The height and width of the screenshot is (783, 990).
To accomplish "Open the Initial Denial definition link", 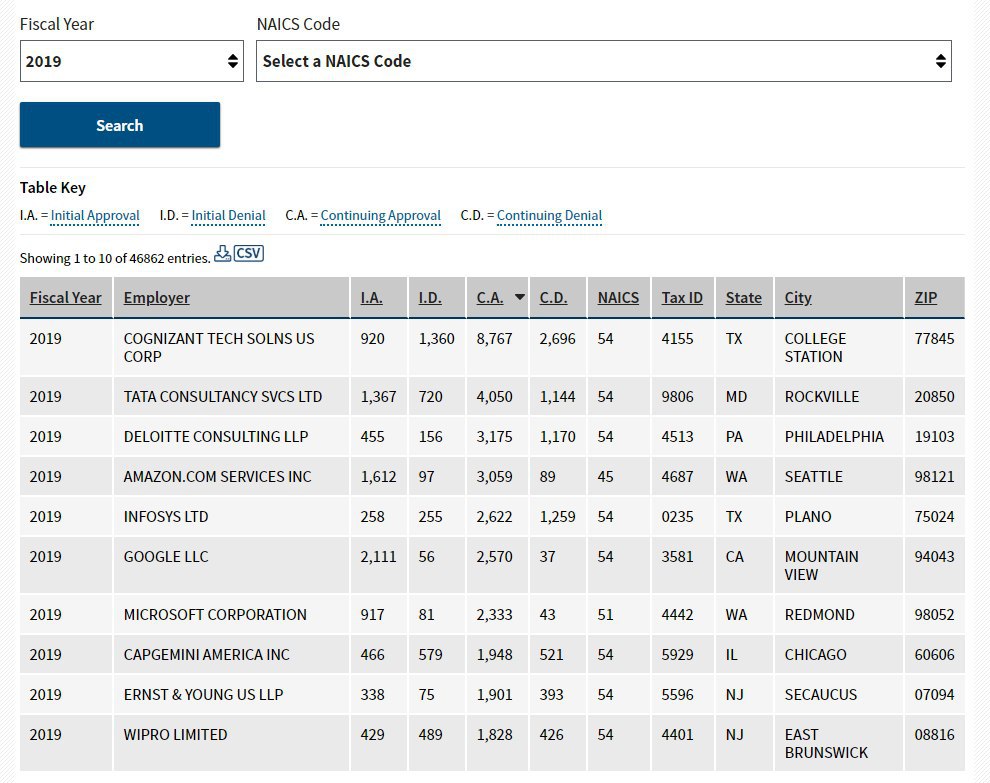I will tap(229, 215).
